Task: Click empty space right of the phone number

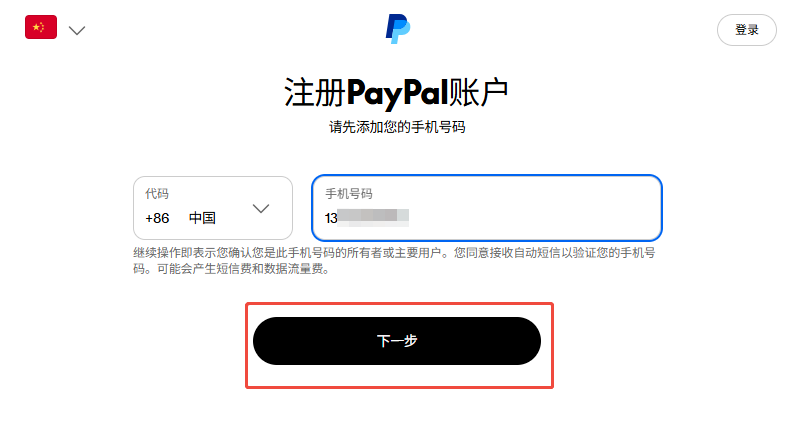Action: click(533, 218)
